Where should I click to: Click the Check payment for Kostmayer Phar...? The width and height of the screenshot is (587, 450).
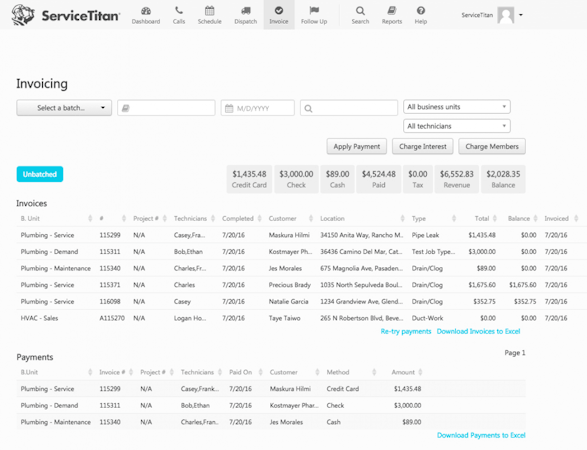tap(335, 405)
